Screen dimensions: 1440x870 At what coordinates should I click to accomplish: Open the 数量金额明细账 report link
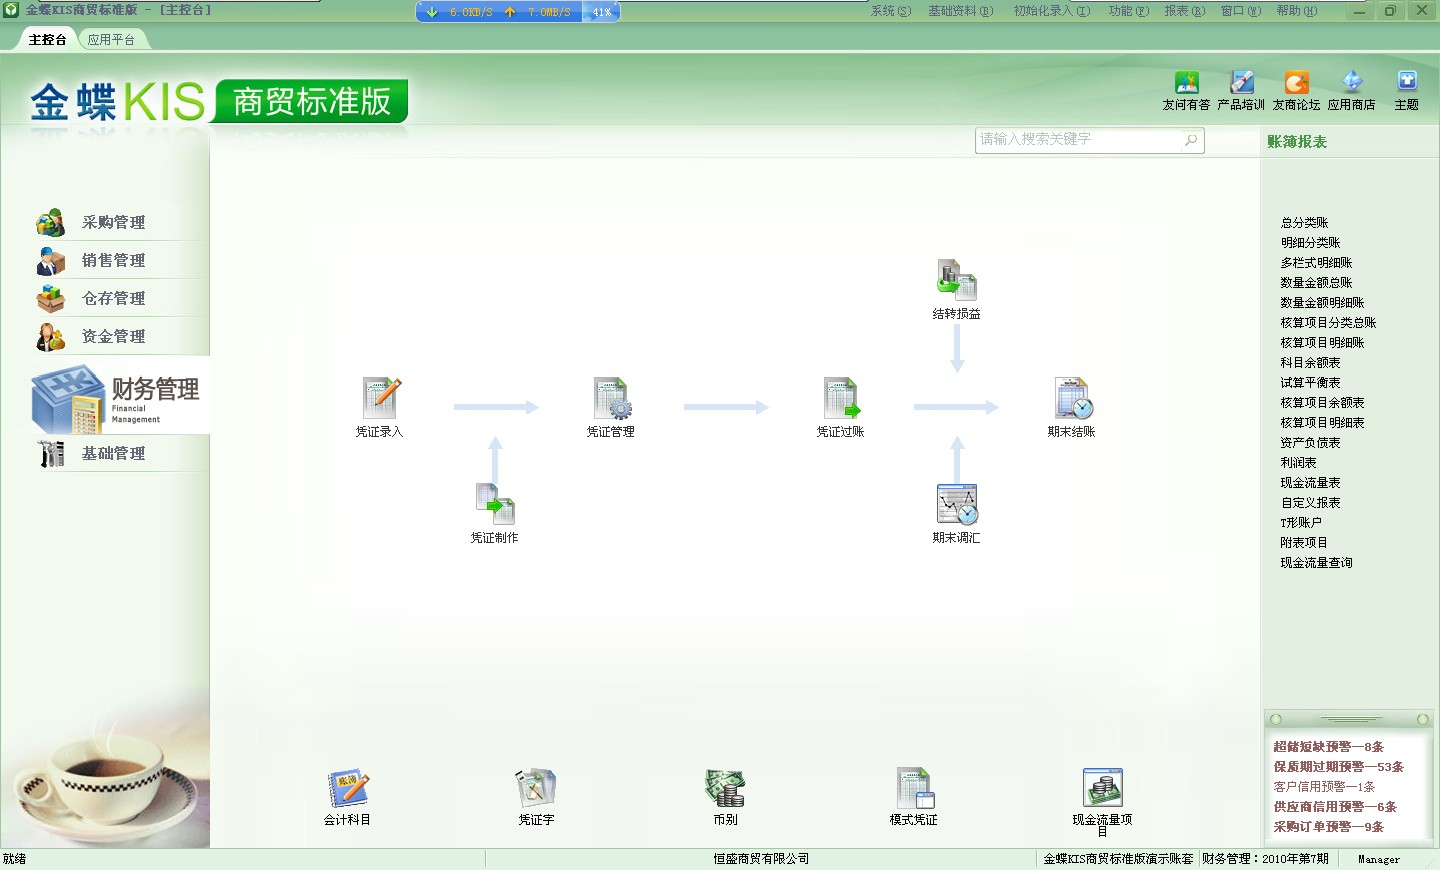(x=1322, y=303)
